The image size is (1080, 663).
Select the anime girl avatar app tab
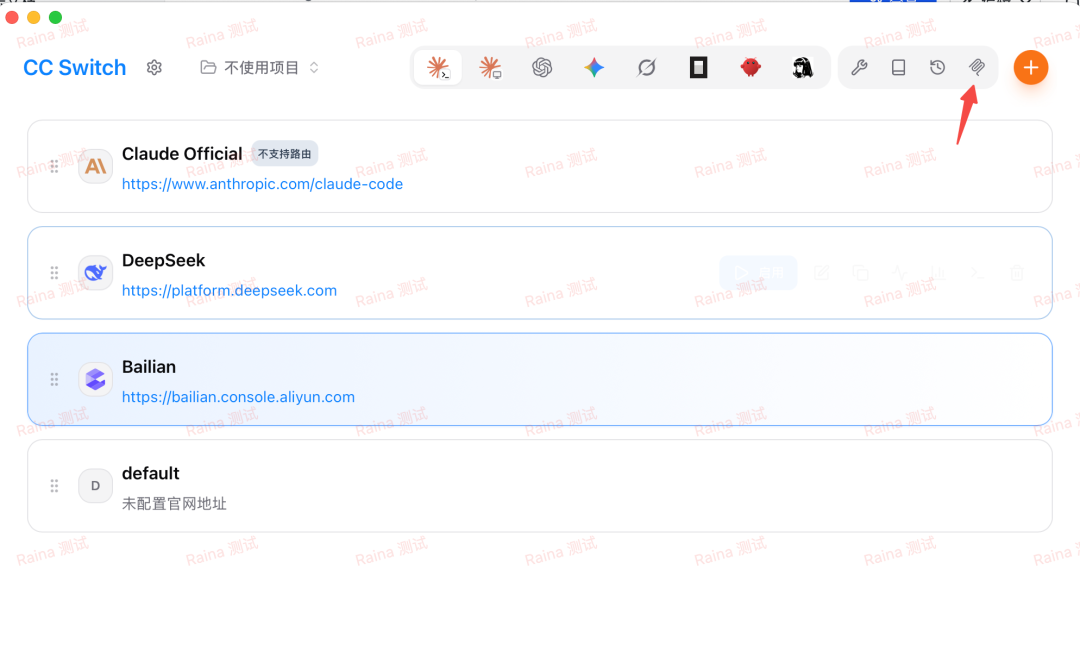point(802,67)
